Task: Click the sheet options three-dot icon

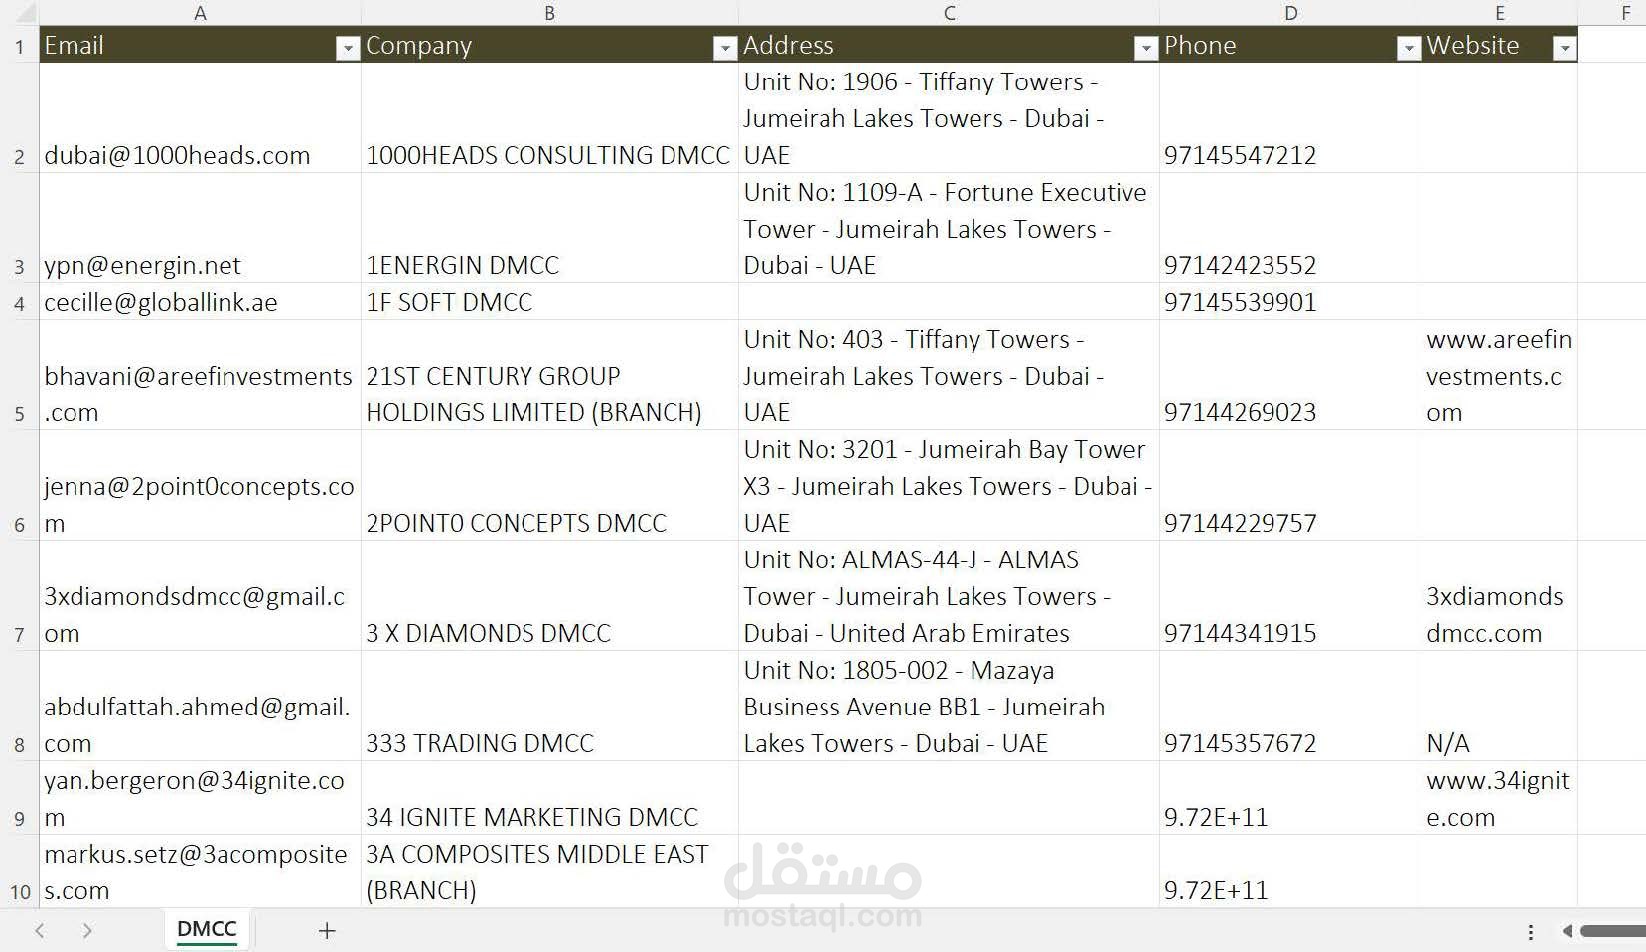Action: point(1531,931)
